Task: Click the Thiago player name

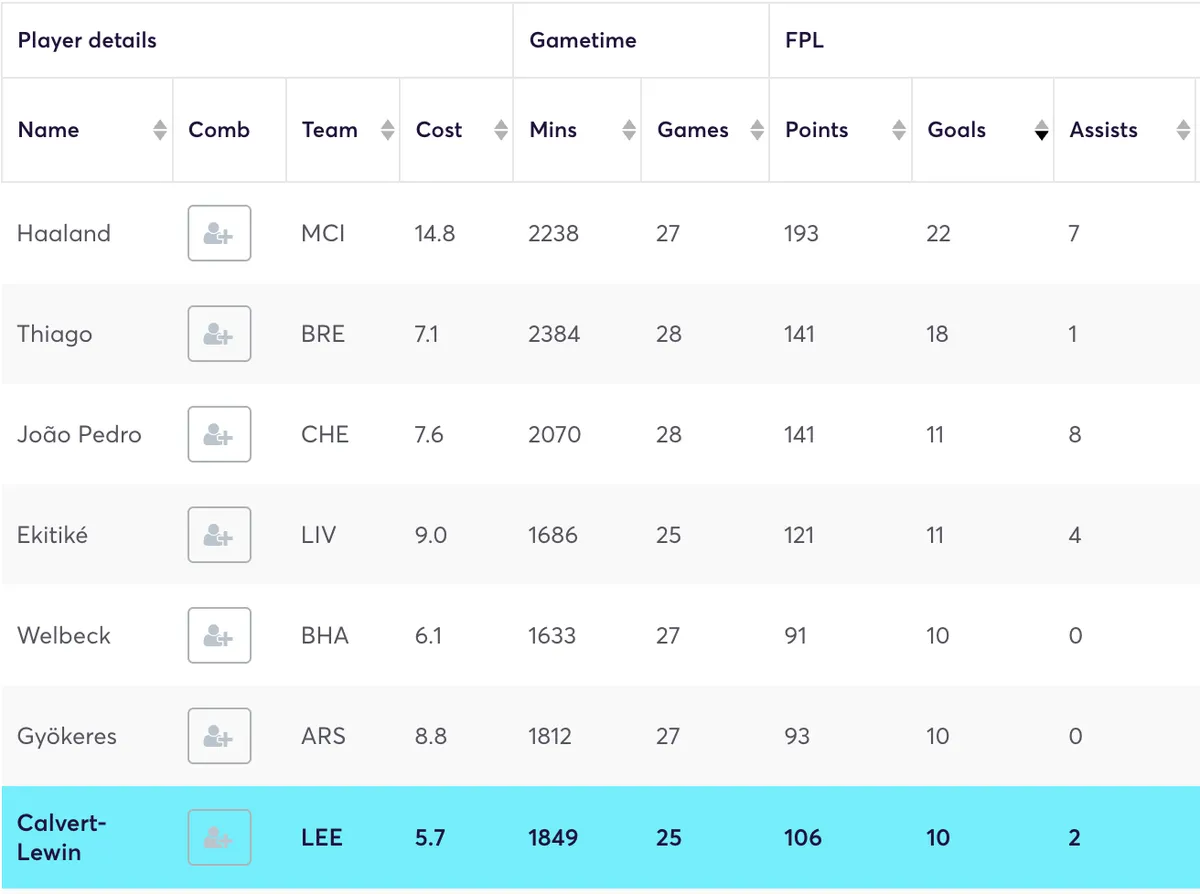Action: [54, 334]
